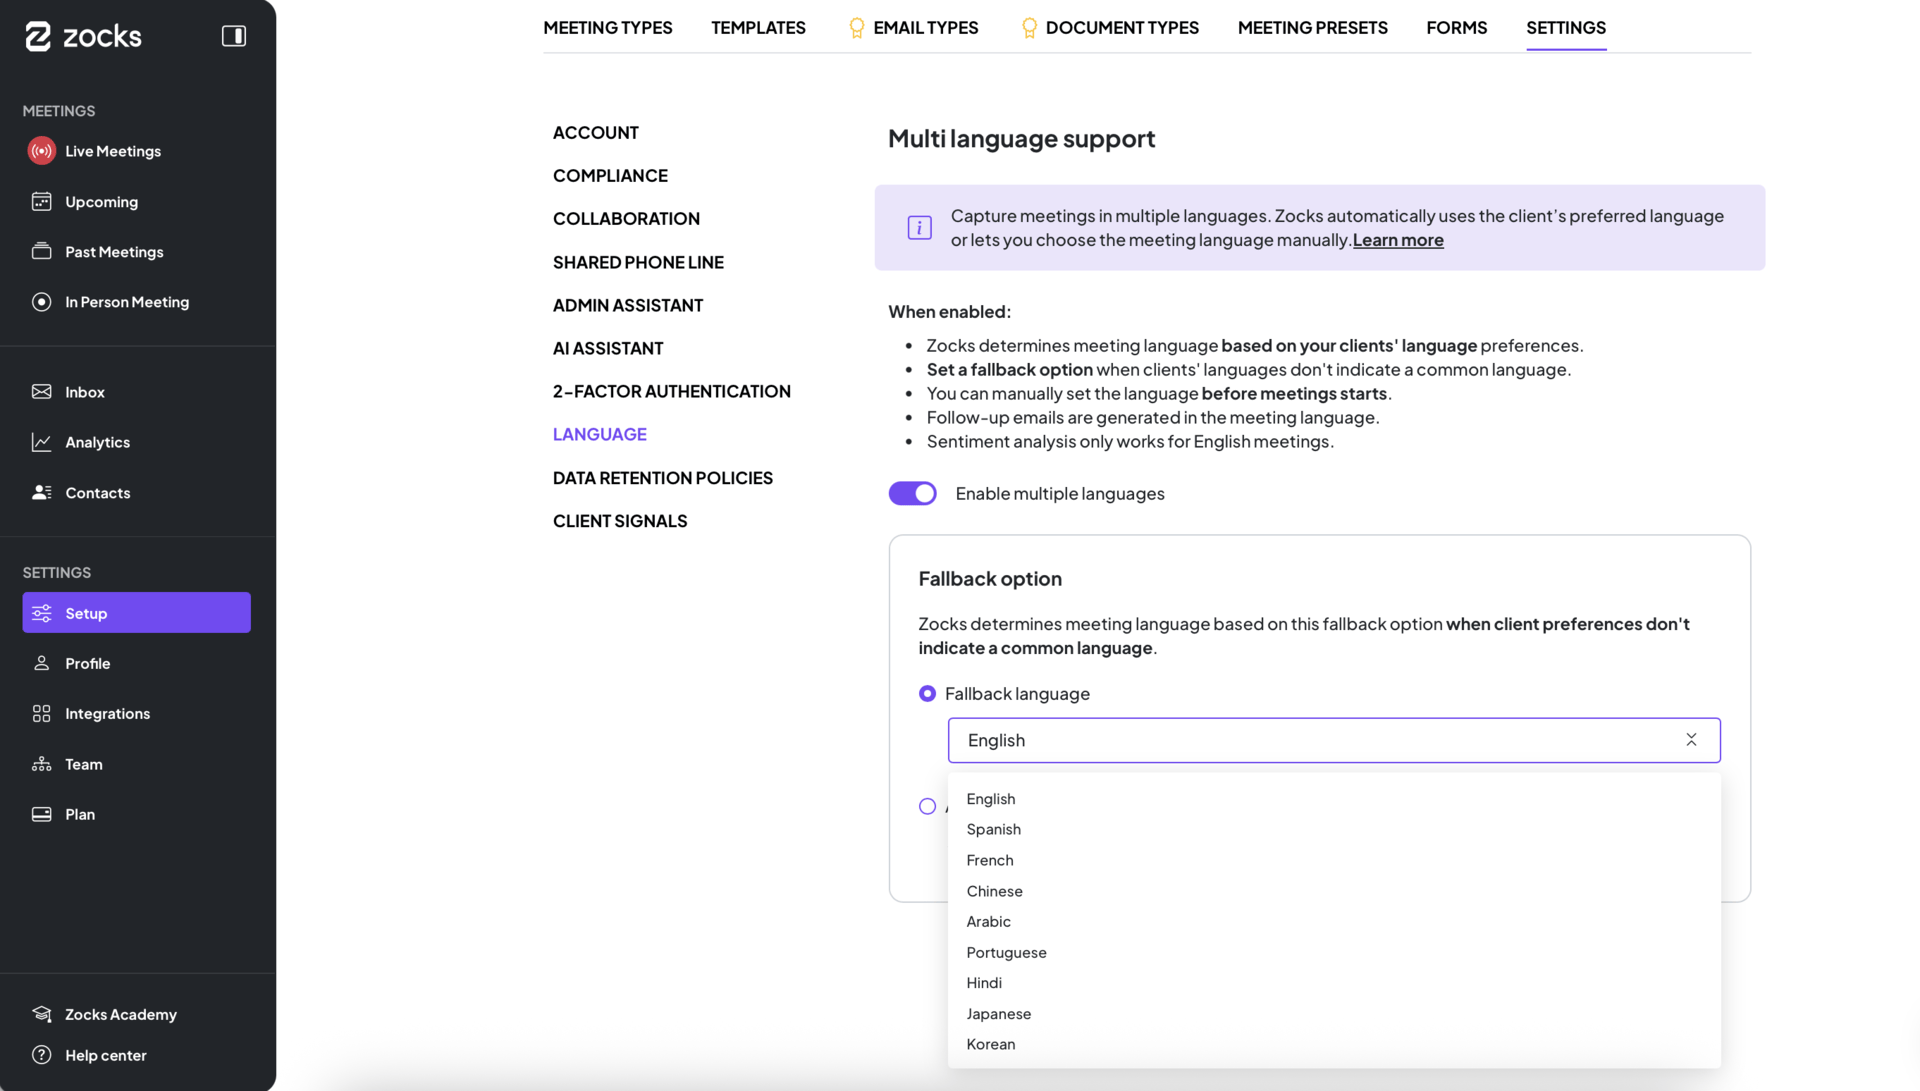Select Japanese as the fallback language

click(998, 1013)
